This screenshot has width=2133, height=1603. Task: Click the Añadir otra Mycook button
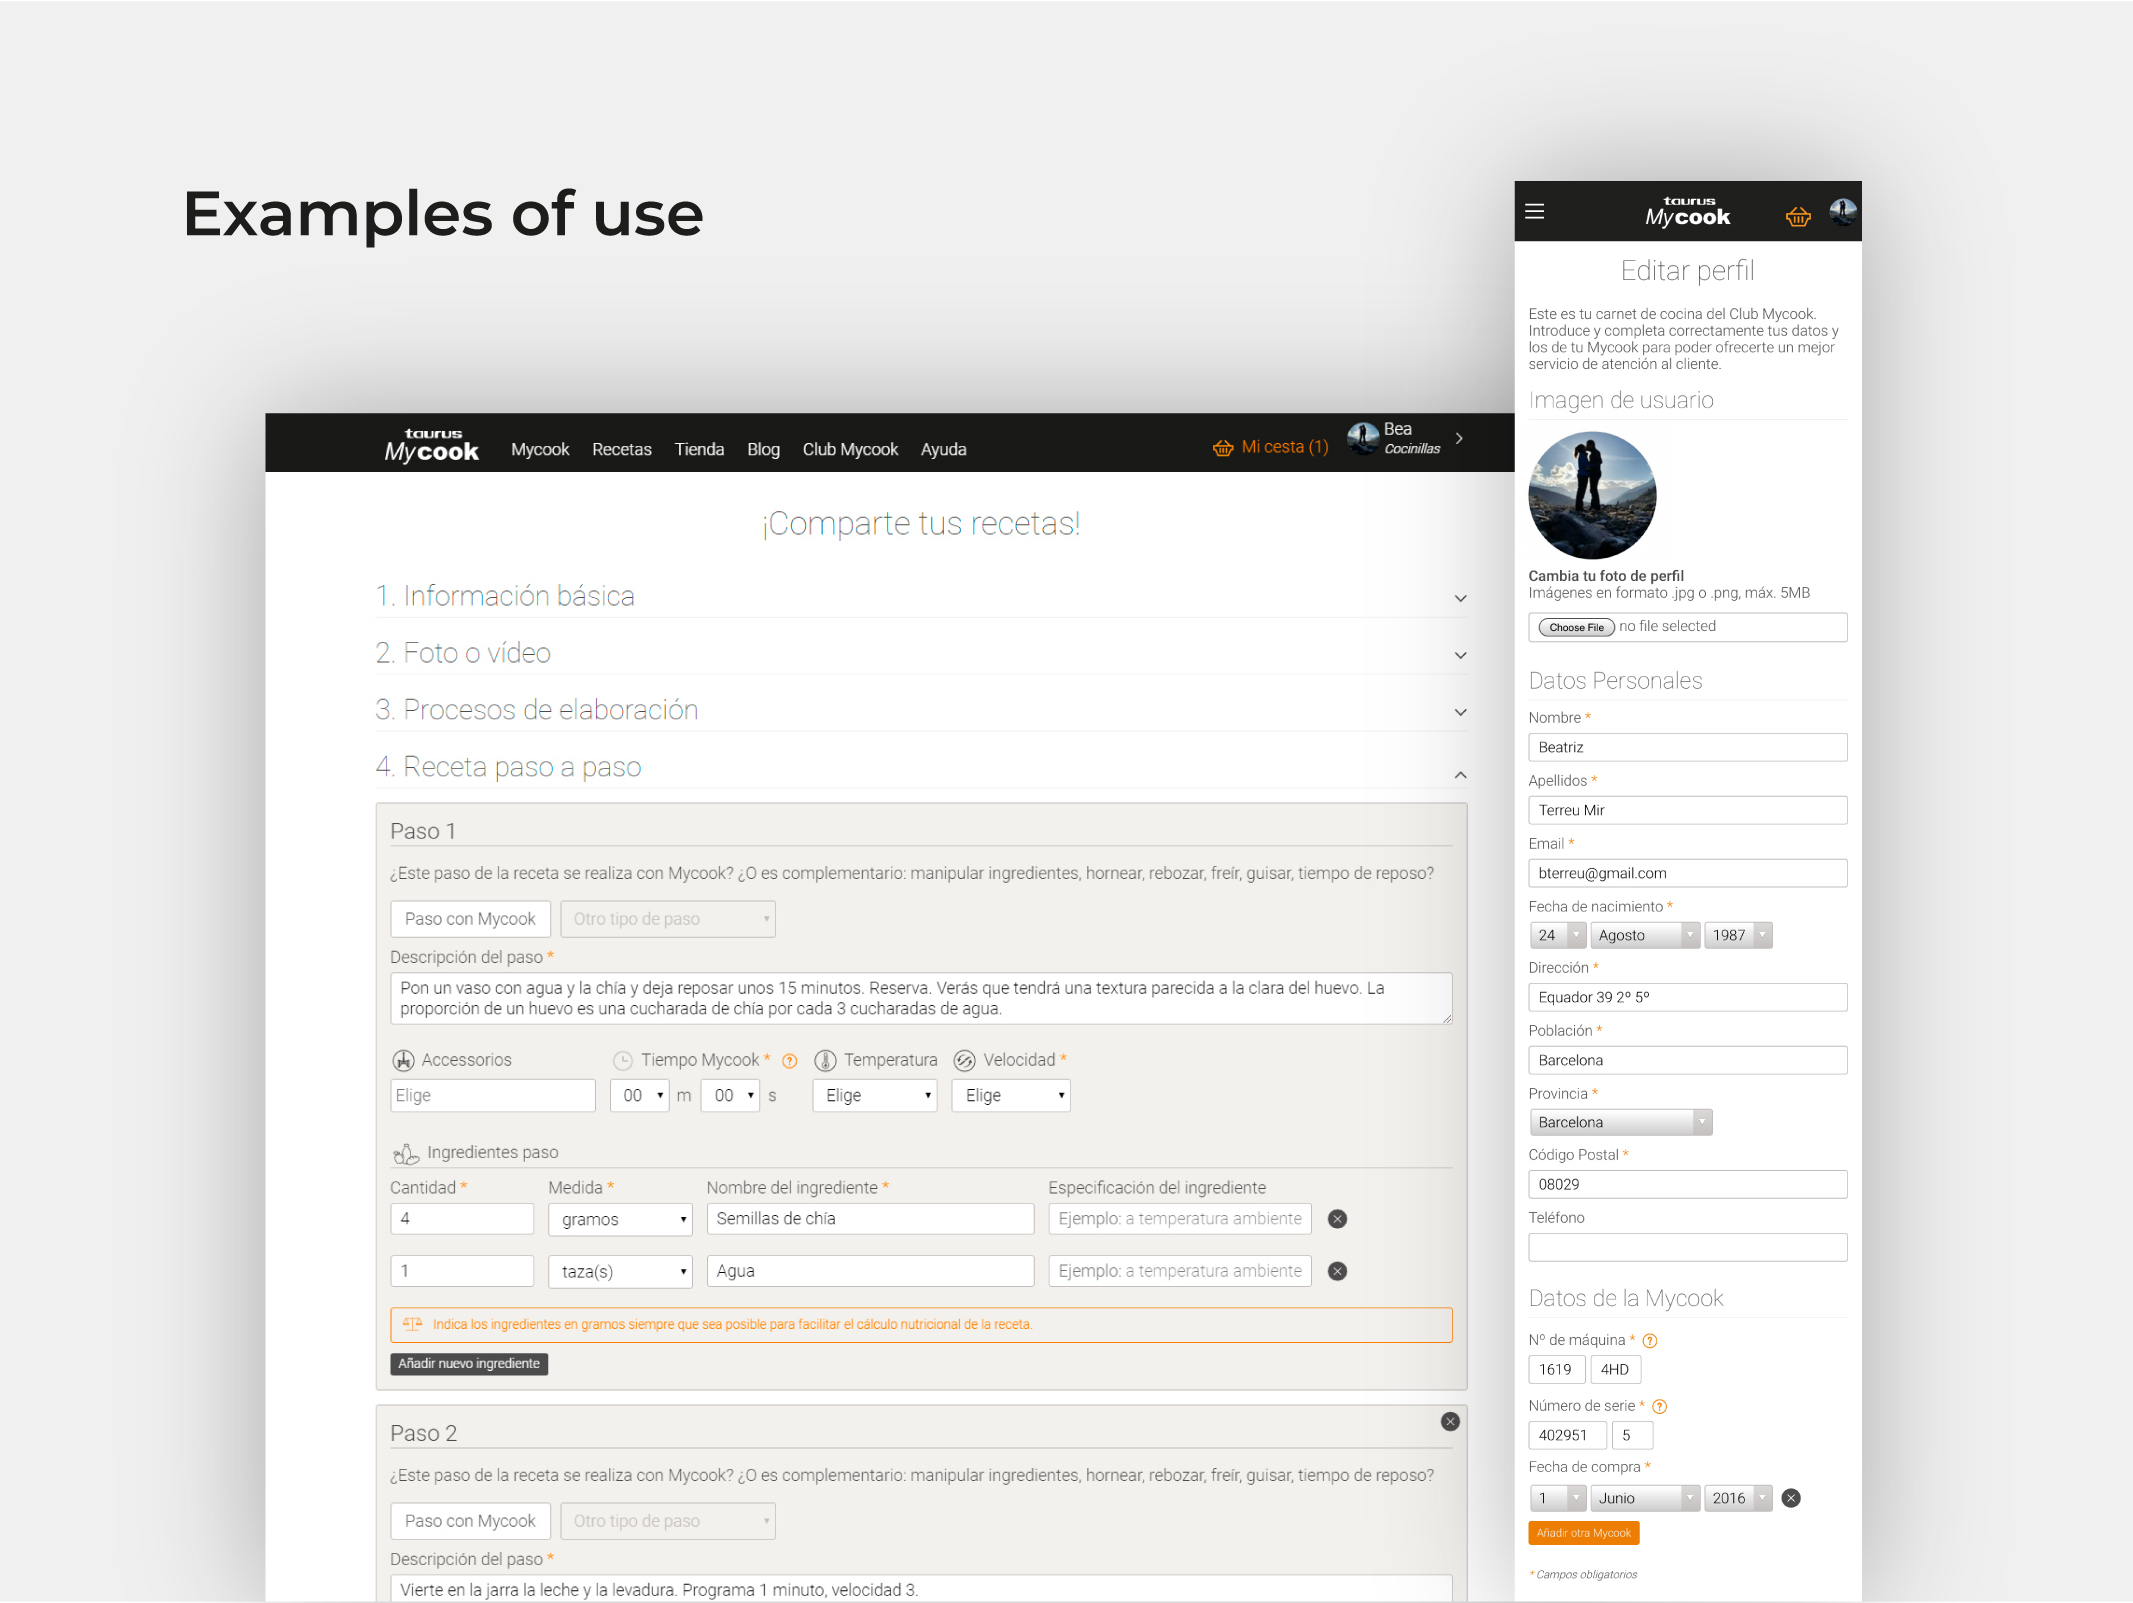1583,1532
